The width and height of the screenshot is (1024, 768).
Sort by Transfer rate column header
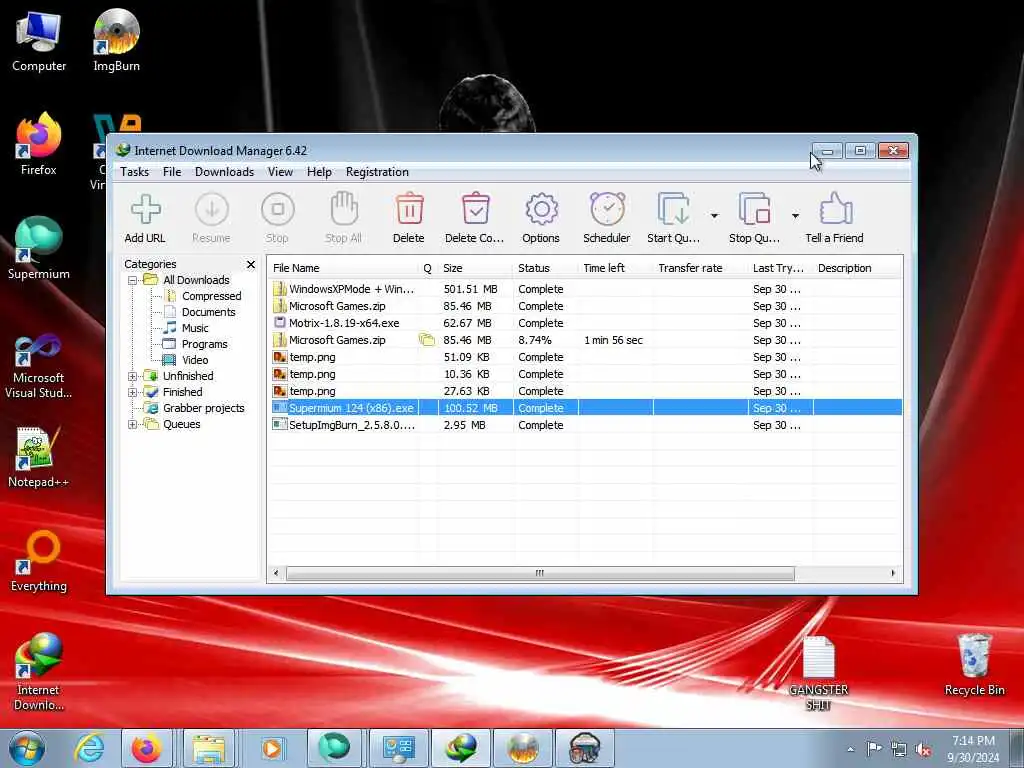point(699,268)
